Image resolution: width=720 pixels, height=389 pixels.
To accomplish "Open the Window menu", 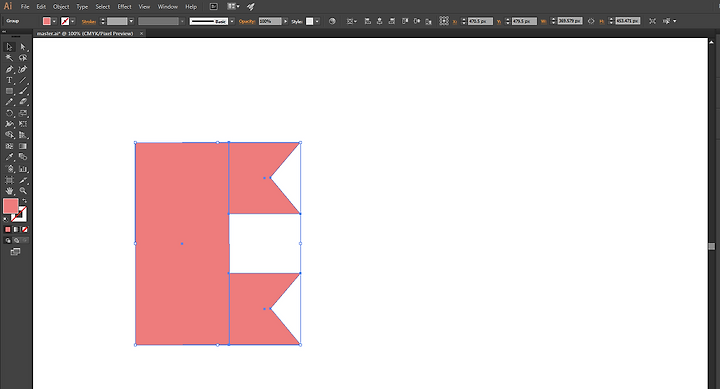I will coord(168,6).
